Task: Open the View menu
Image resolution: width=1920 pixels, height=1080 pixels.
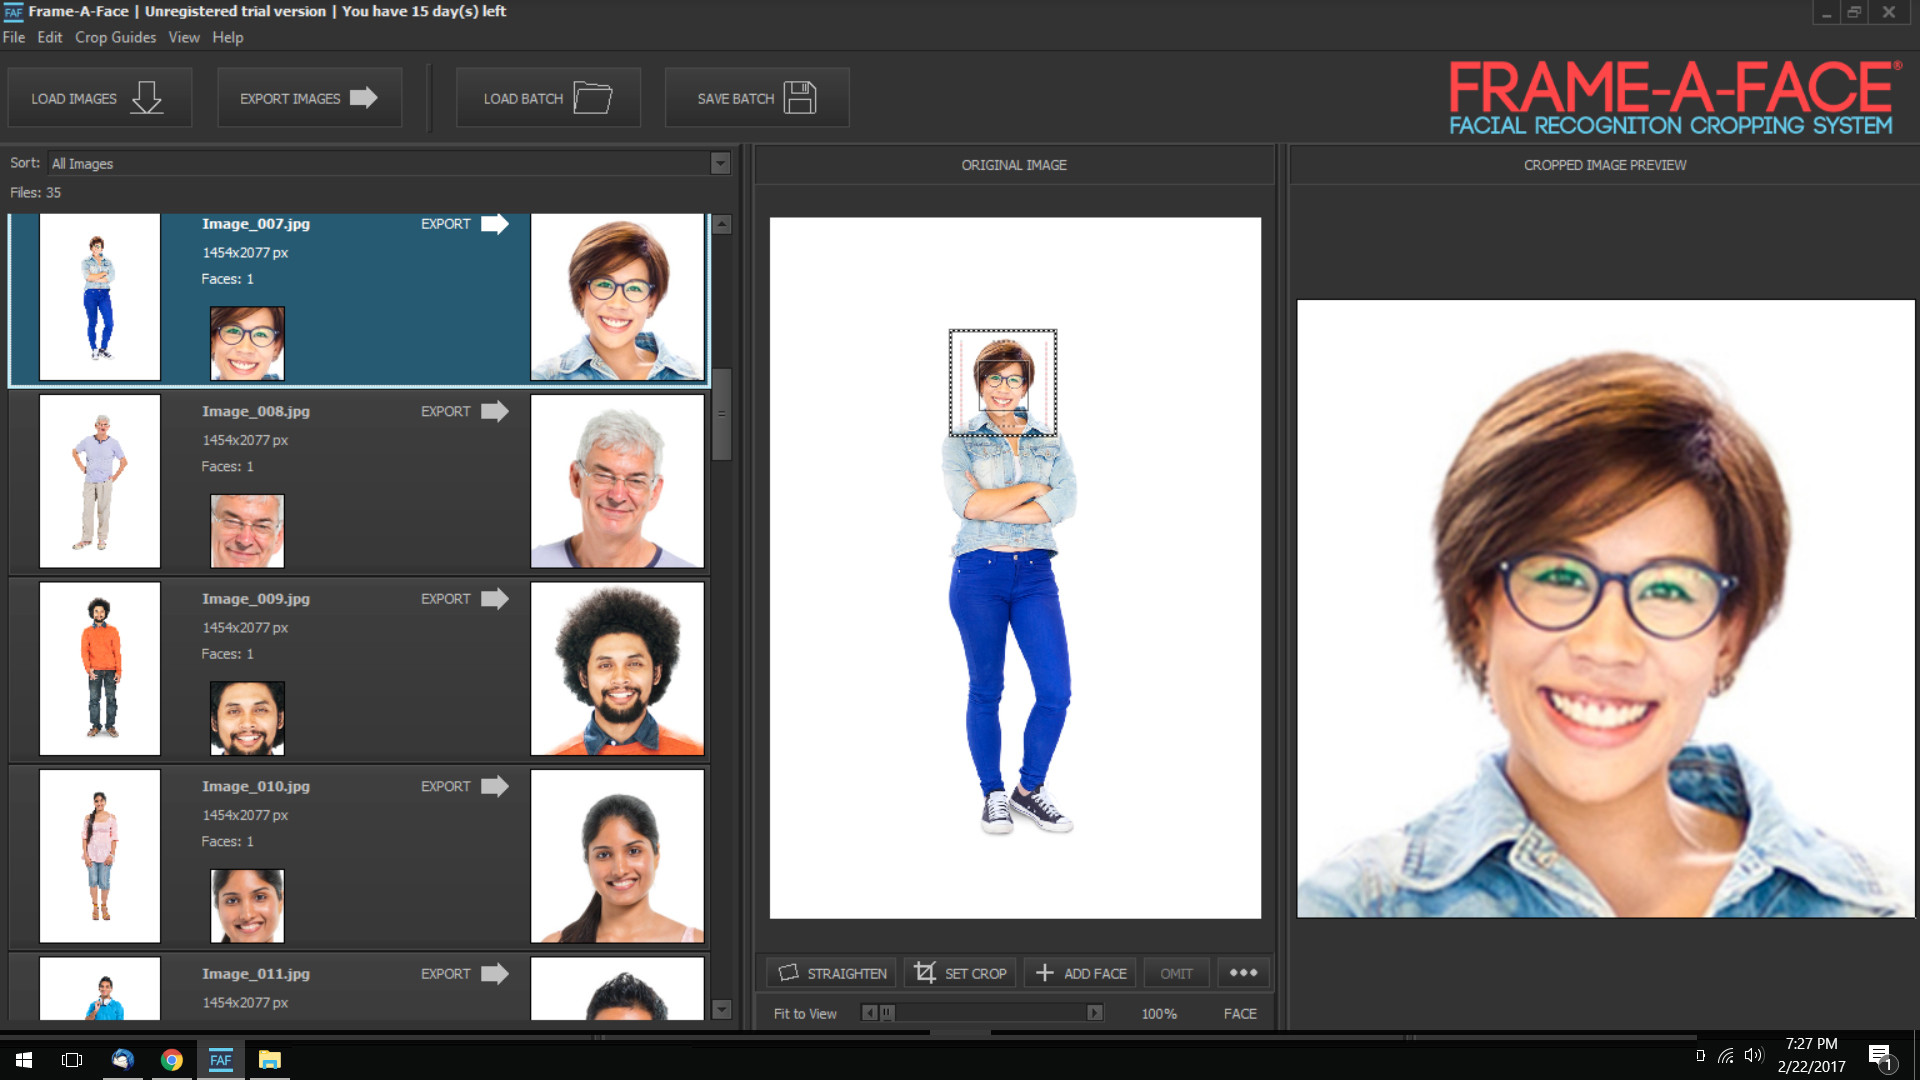Action: [184, 37]
